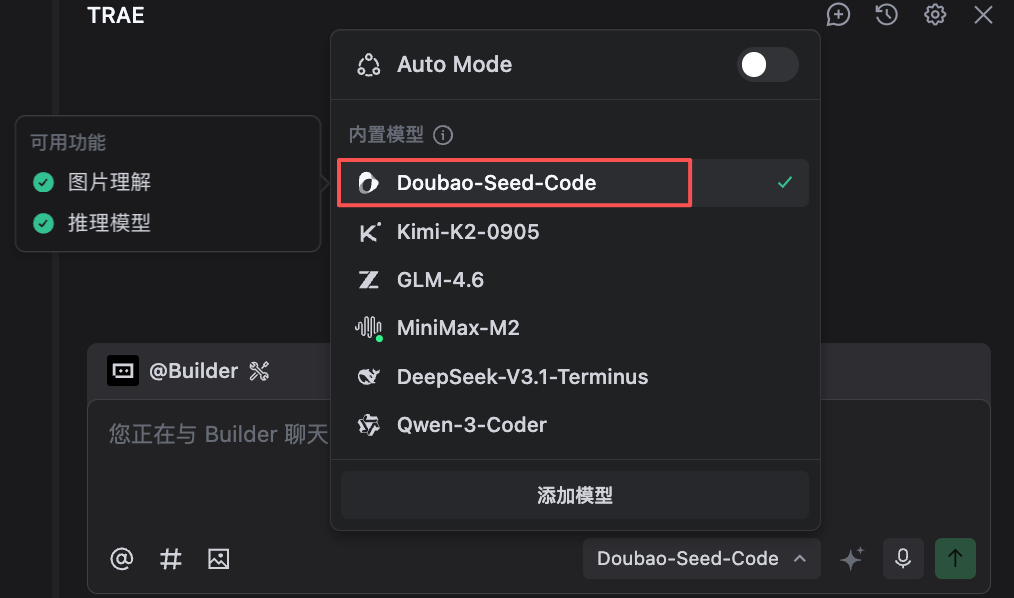Enable Auto Mode switch
Screen dimensions: 1014x598
tap(767, 64)
